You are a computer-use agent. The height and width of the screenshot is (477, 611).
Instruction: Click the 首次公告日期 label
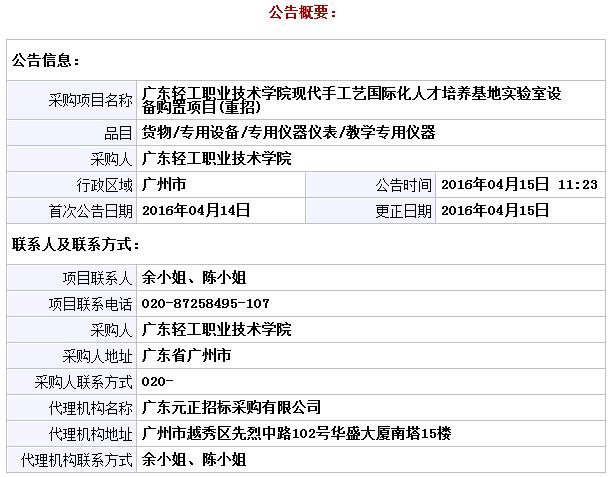pos(90,211)
